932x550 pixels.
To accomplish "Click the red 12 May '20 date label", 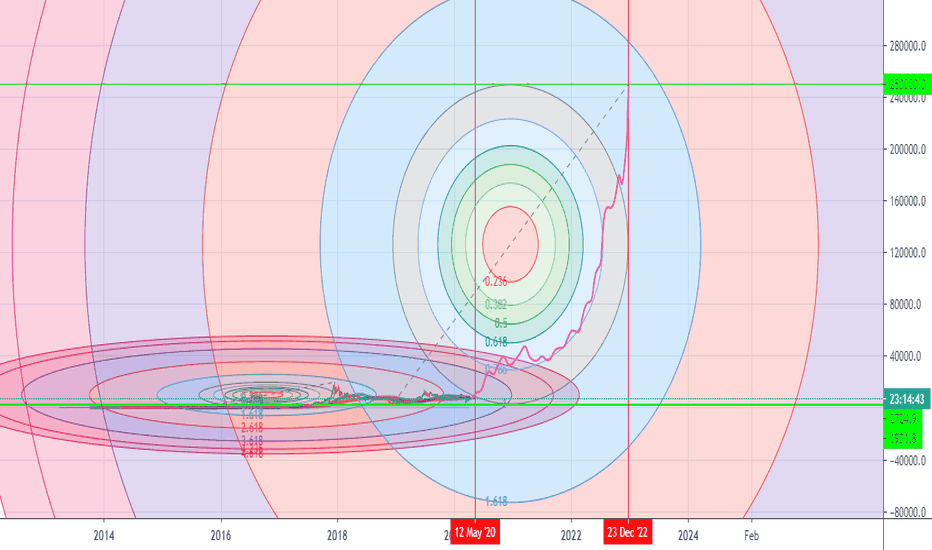I will coord(475,532).
